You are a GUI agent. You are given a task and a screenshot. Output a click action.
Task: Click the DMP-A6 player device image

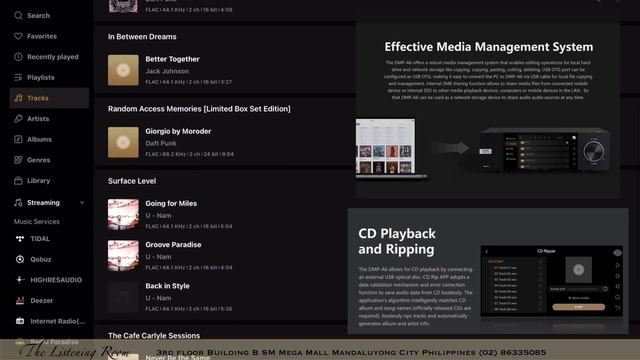tap(544, 149)
